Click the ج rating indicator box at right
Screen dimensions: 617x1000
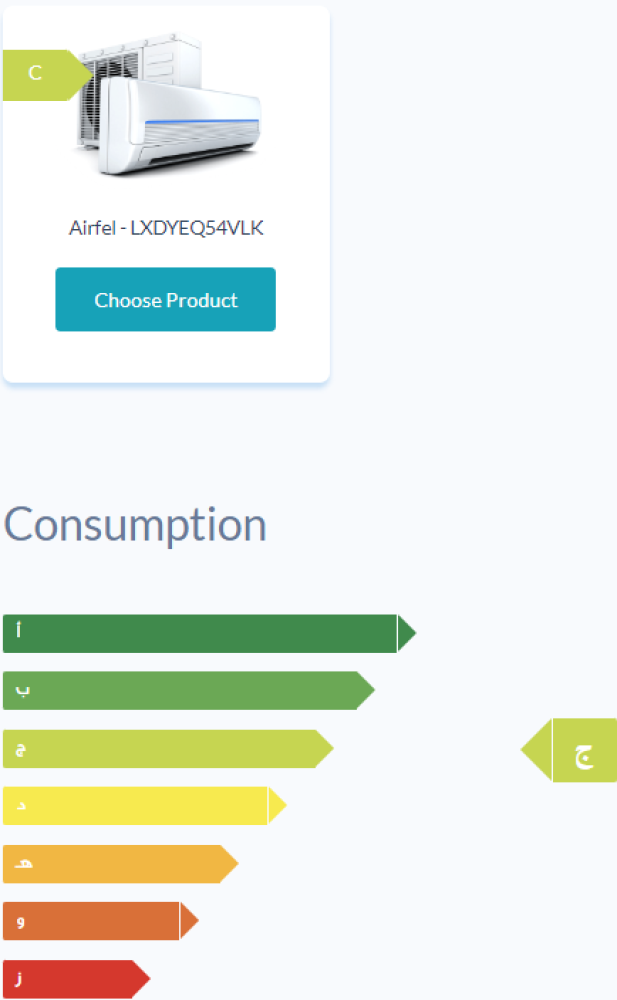[584, 750]
